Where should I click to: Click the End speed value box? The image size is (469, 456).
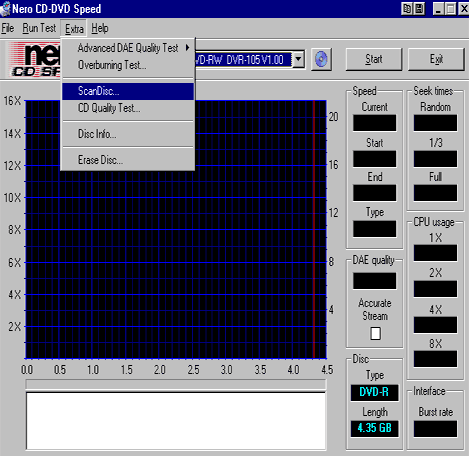click(375, 193)
